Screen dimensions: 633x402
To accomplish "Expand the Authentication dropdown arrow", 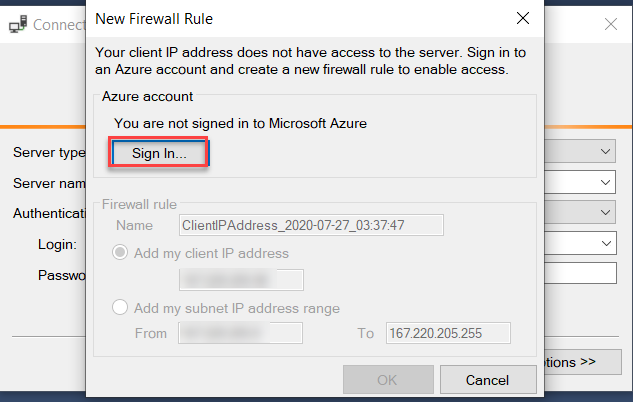I will tap(606, 213).
